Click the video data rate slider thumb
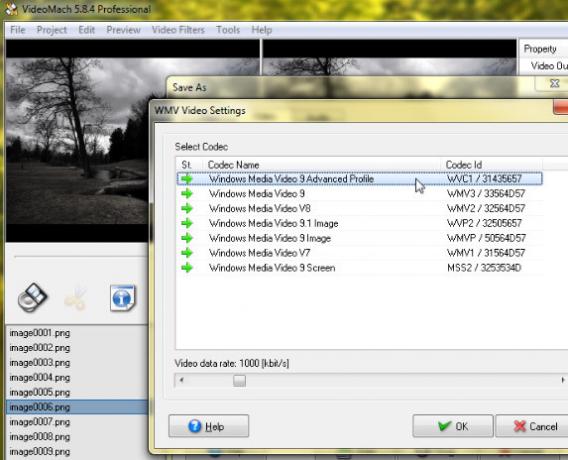Image resolution: width=568 pixels, height=460 pixels. 239,380
